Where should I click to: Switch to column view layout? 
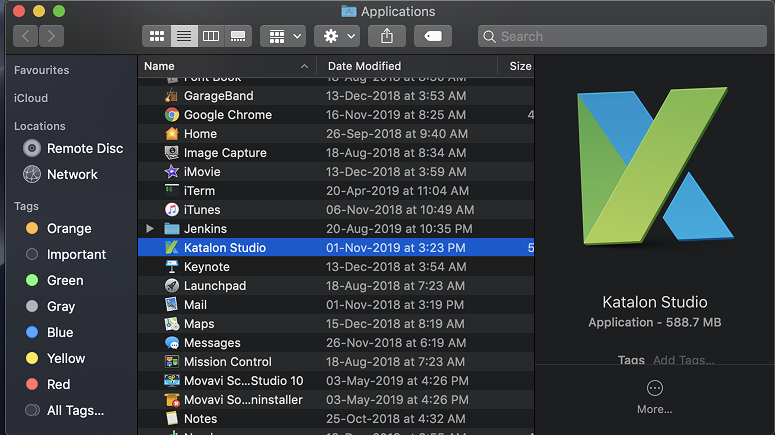click(211, 36)
